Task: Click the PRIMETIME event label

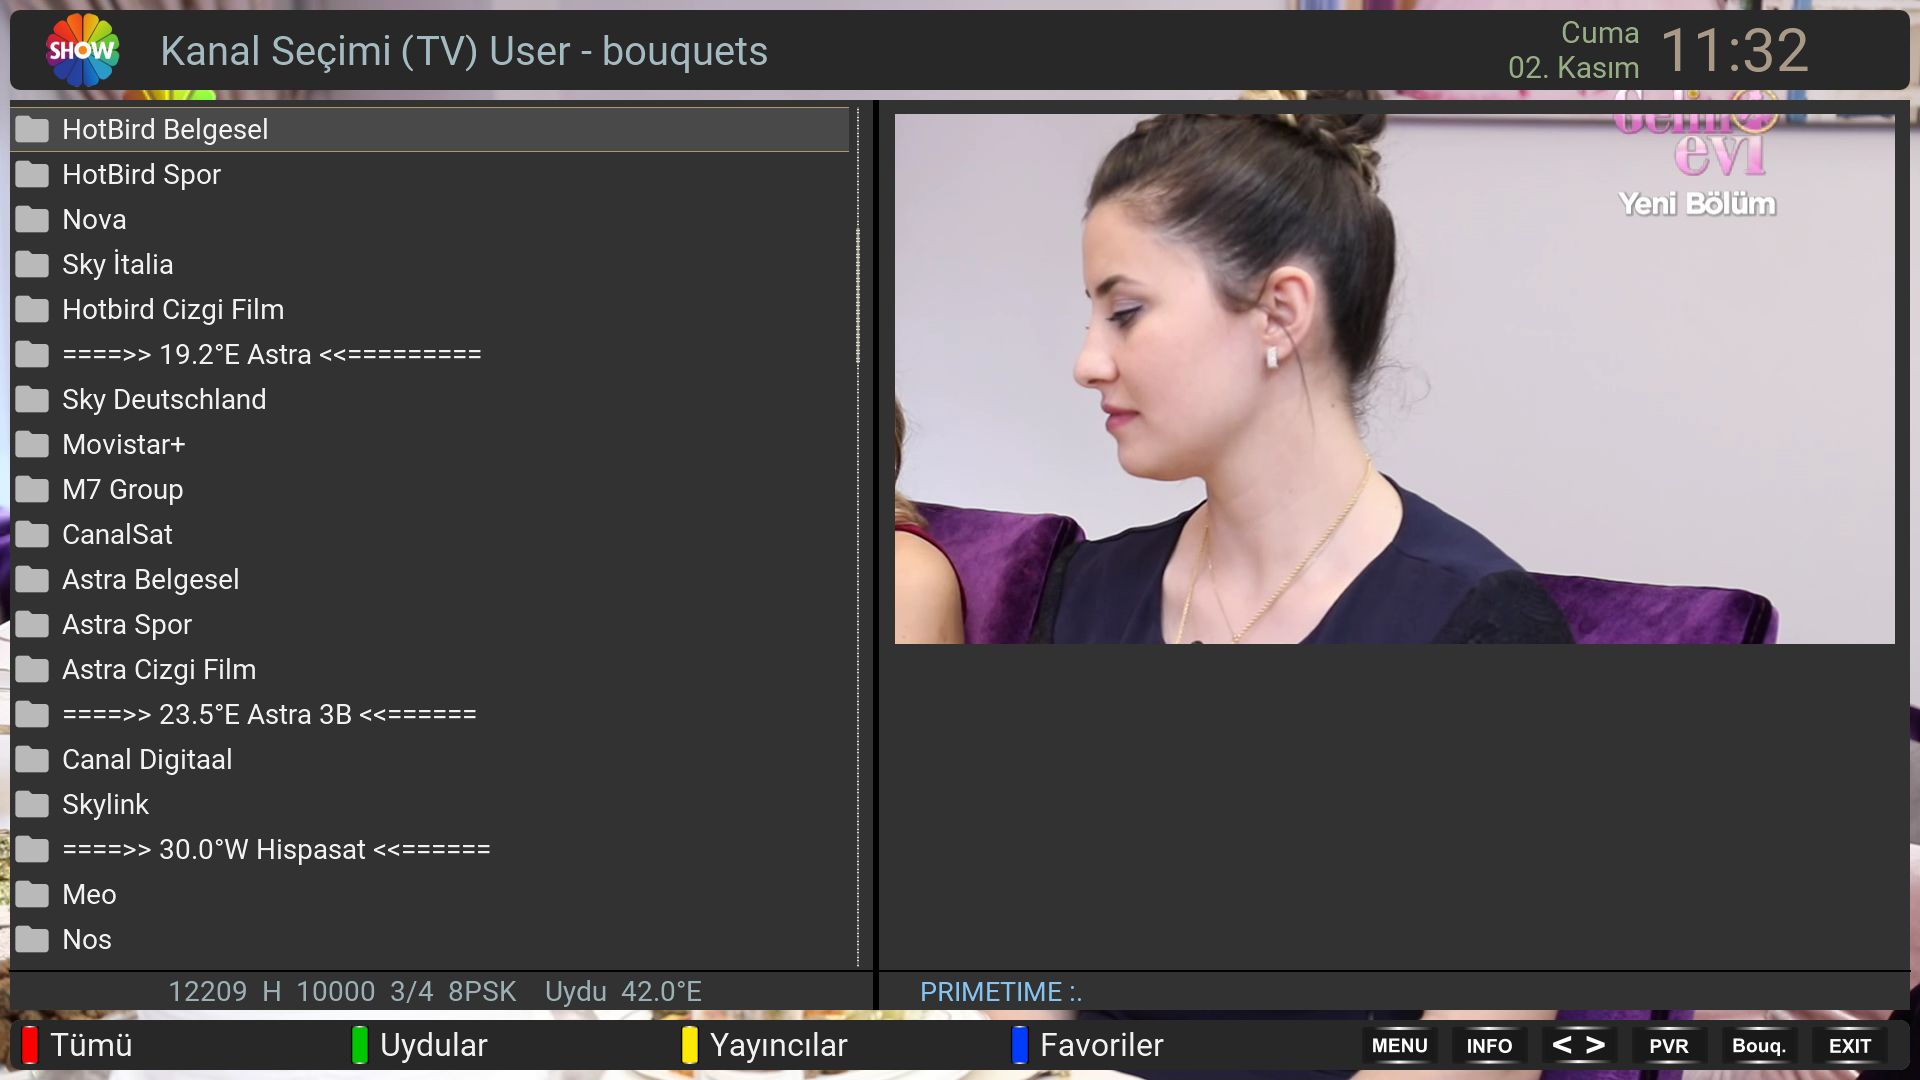Action: [1001, 992]
